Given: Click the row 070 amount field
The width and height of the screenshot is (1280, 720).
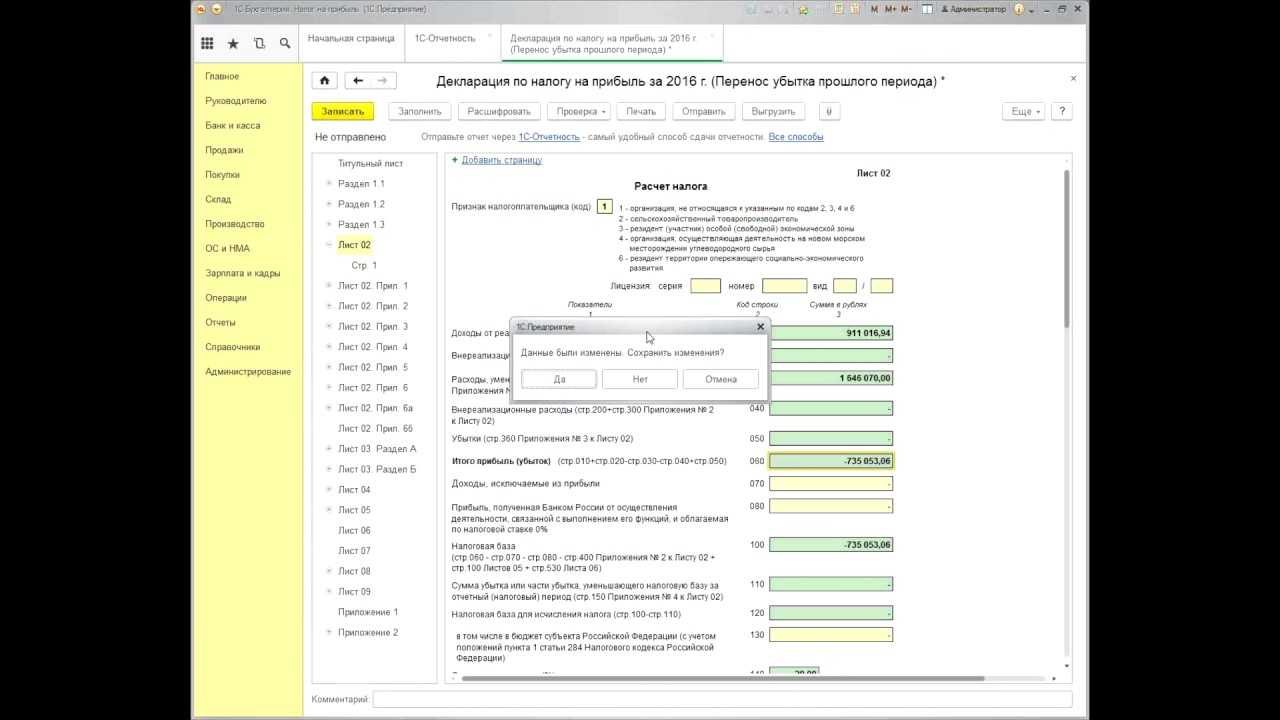Looking at the screenshot, I should click(831, 484).
